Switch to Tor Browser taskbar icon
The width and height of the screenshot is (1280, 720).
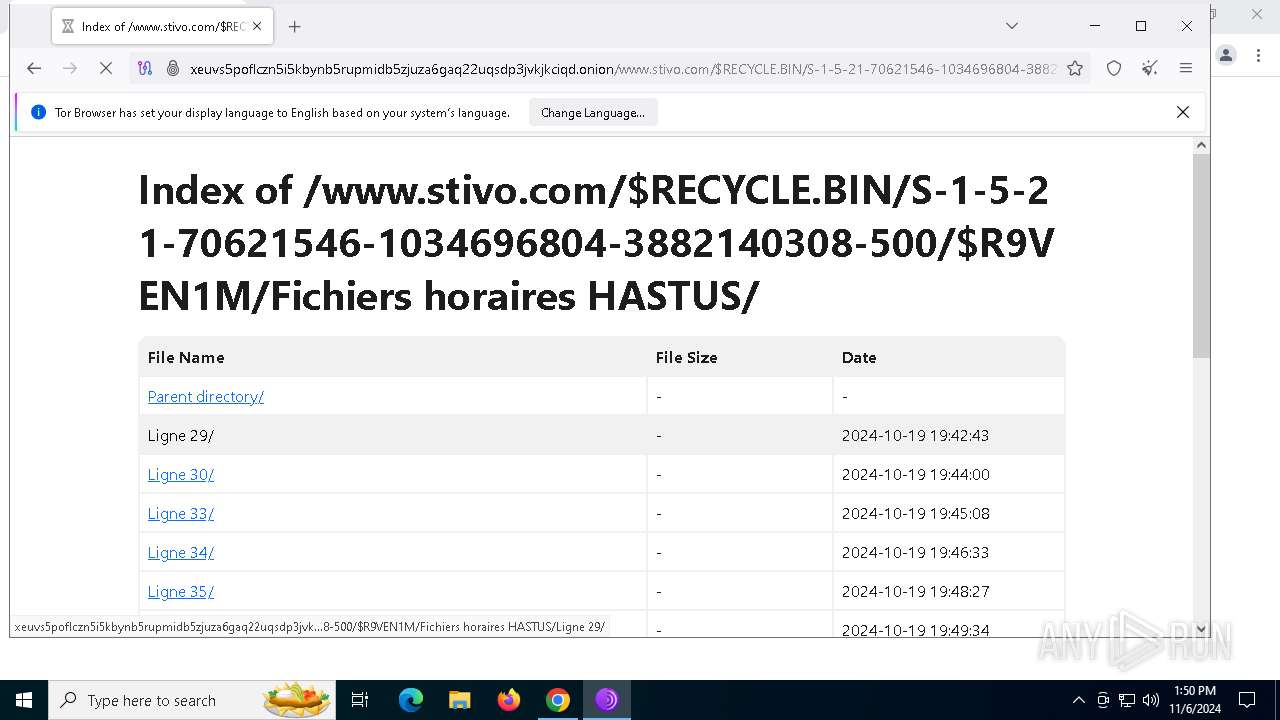[607, 700]
